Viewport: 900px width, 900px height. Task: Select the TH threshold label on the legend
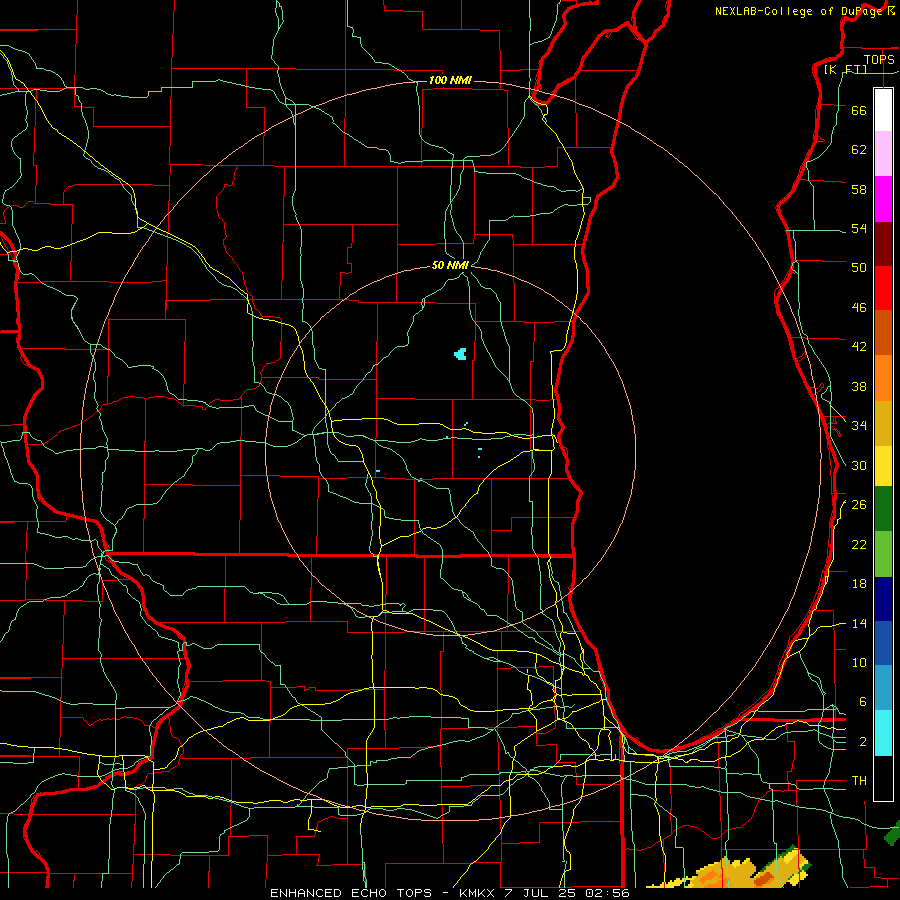859,781
